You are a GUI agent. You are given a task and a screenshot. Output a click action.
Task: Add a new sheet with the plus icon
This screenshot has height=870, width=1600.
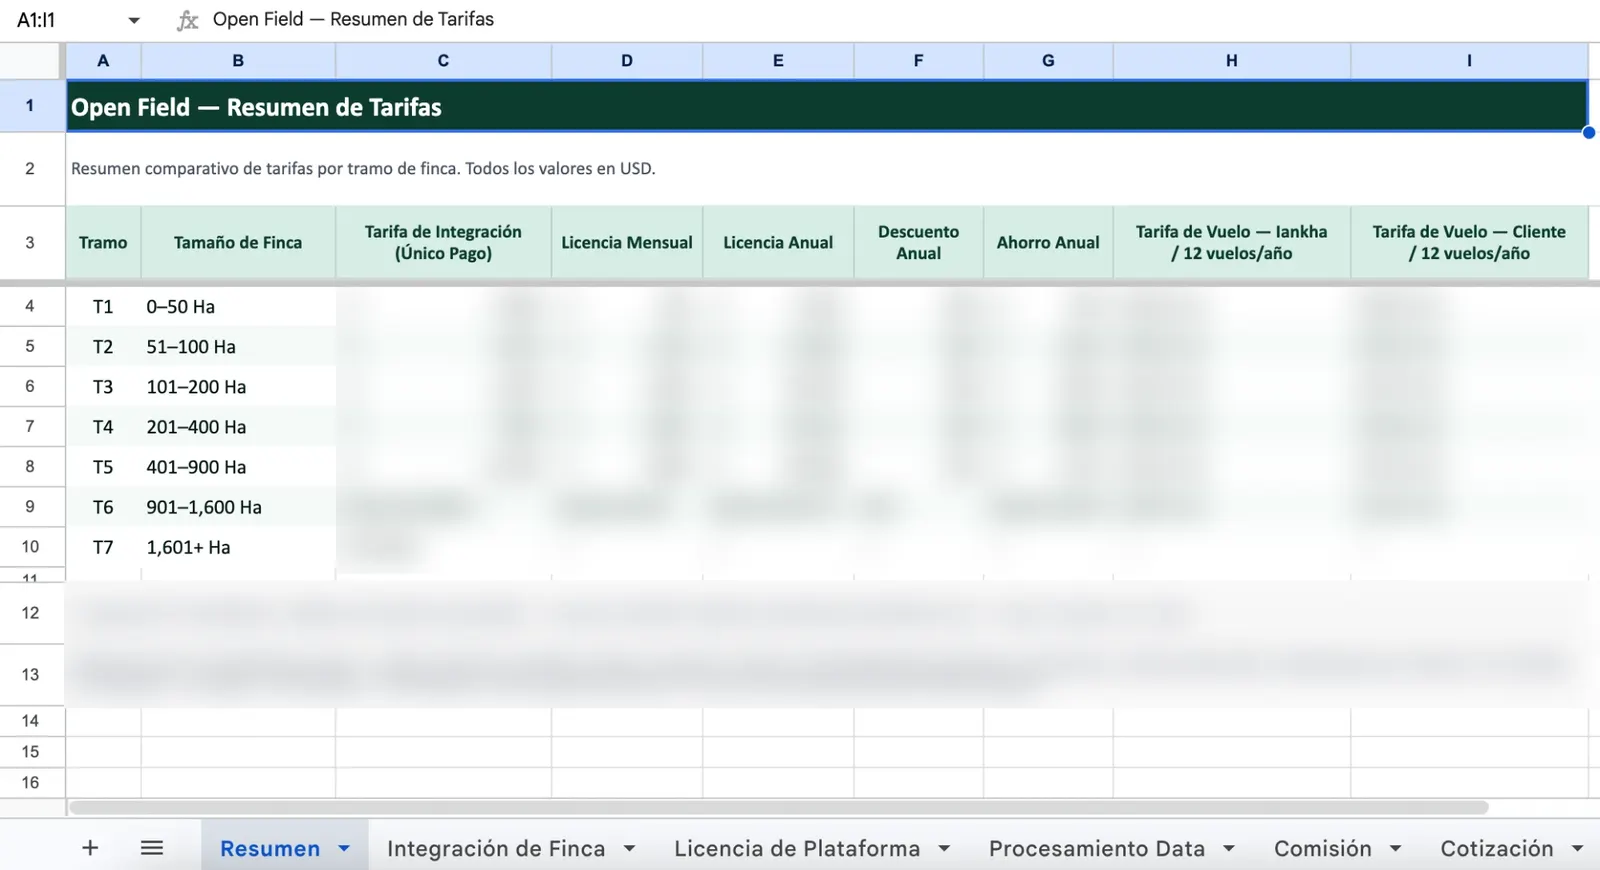click(x=90, y=848)
